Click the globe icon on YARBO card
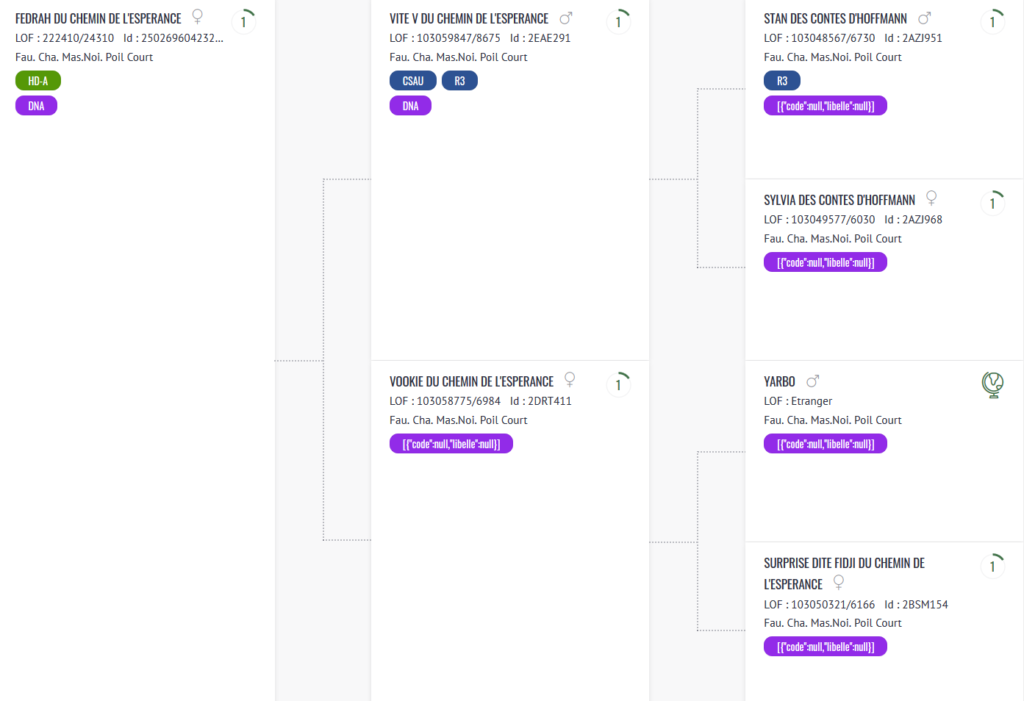The width and height of the screenshot is (1024, 701). tap(993, 385)
